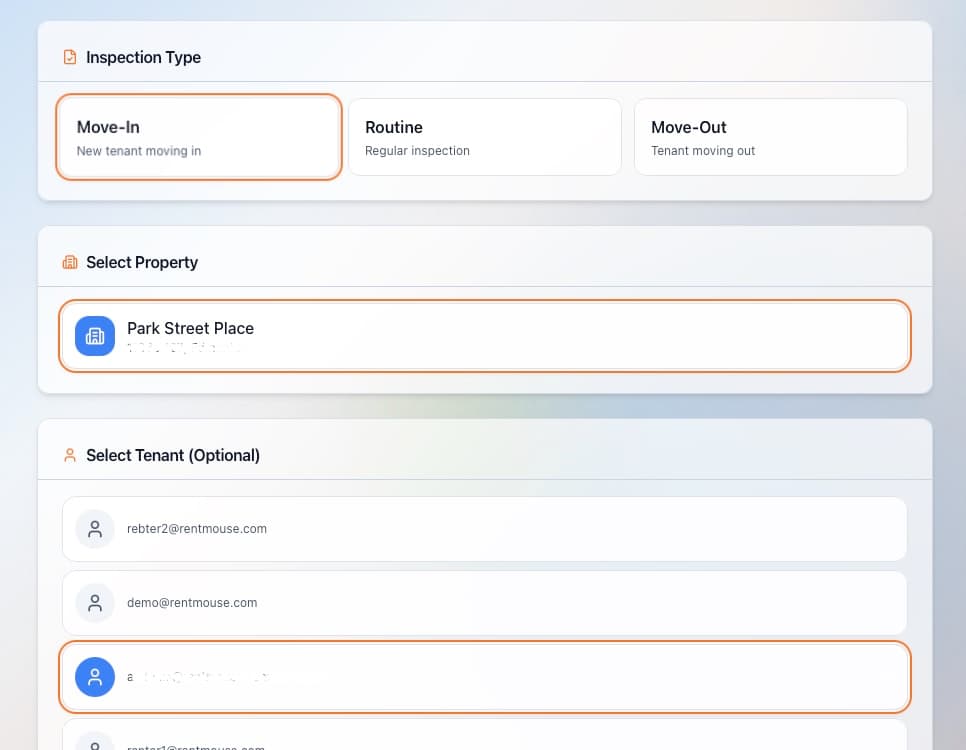The image size is (966, 750).
Task: Click the building icon beside Select Property
Action: point(69,262)
